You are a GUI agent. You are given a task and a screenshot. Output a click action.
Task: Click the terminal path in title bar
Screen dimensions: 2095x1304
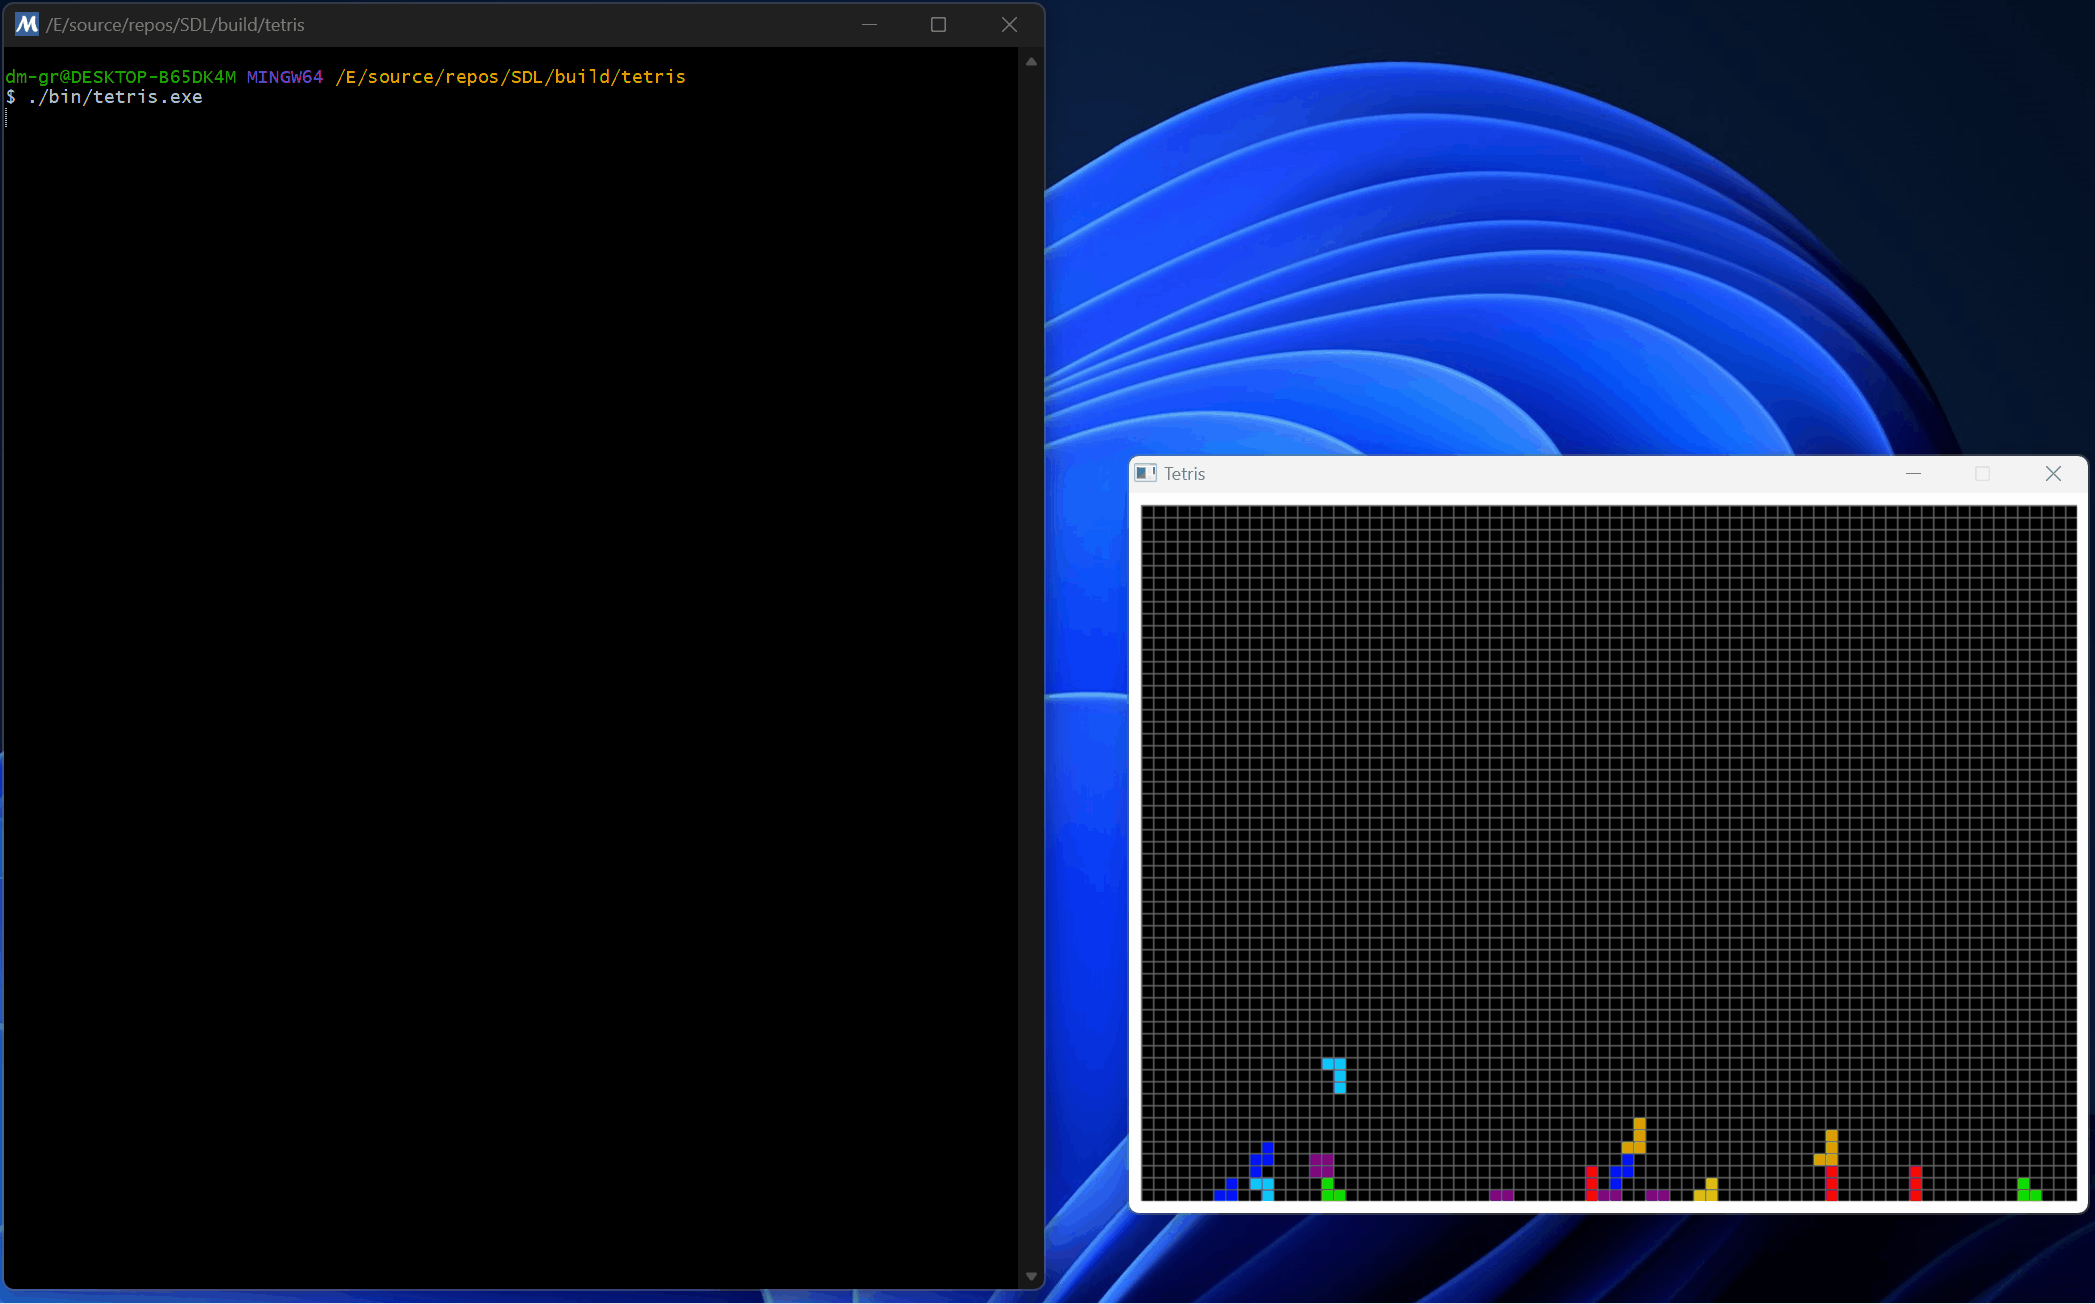coord(175,24)
